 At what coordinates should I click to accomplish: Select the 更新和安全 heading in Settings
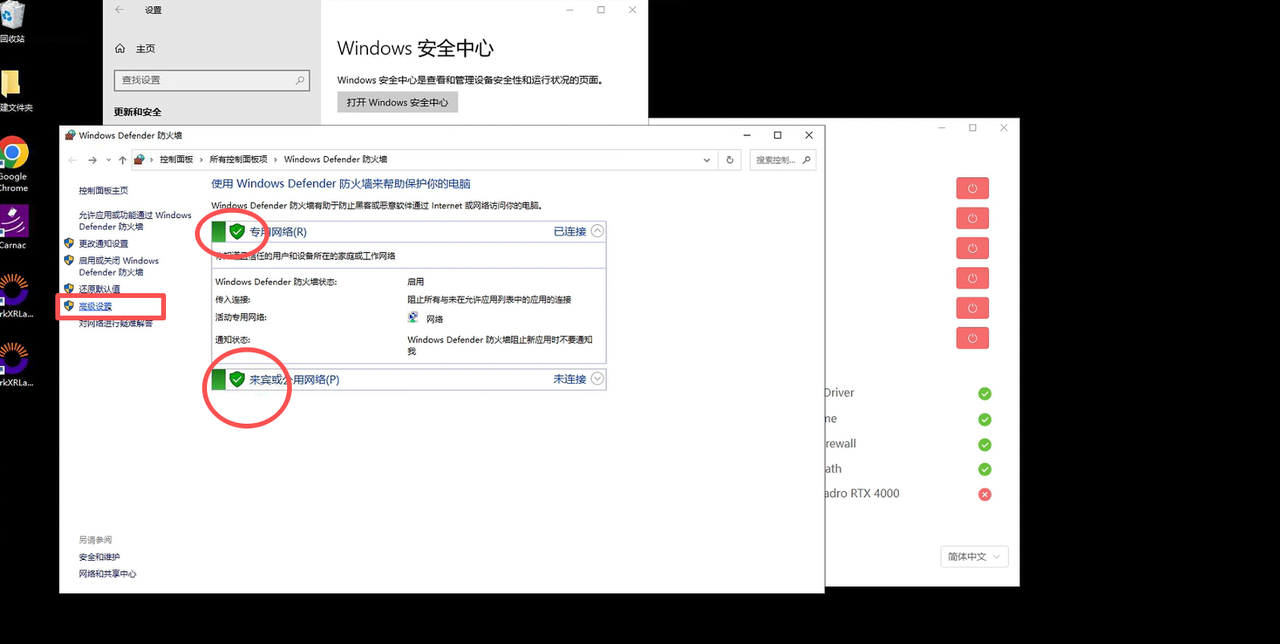click(138, 112)
